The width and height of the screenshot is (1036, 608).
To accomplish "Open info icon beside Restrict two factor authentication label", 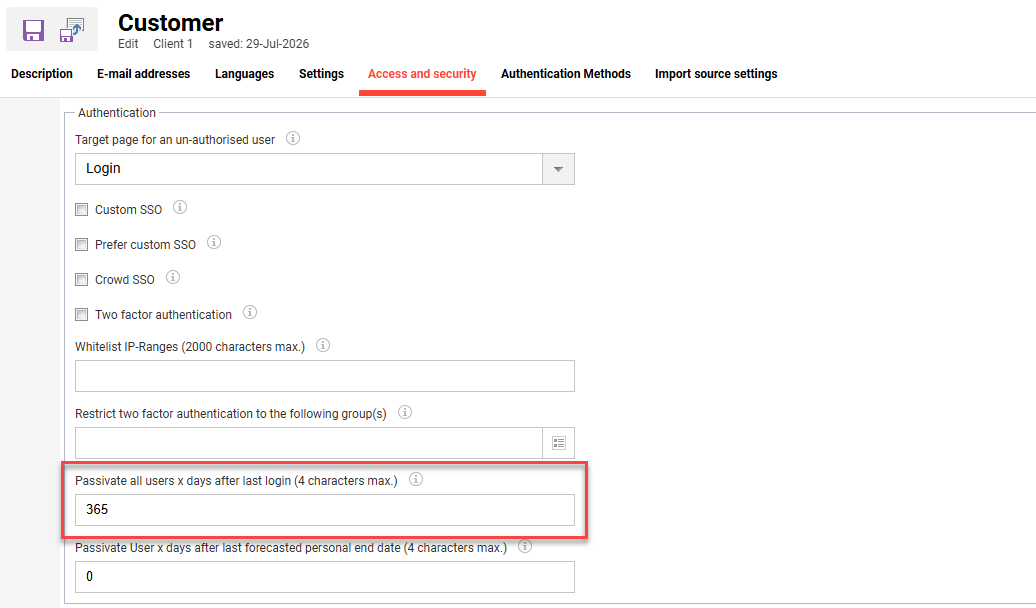I will 405,412.
